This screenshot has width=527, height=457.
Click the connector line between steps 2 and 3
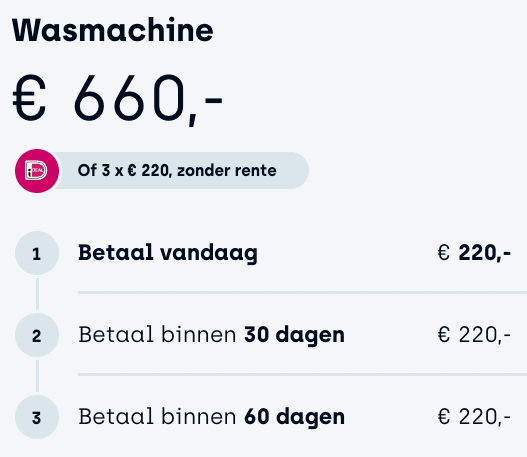click(37, 376)
